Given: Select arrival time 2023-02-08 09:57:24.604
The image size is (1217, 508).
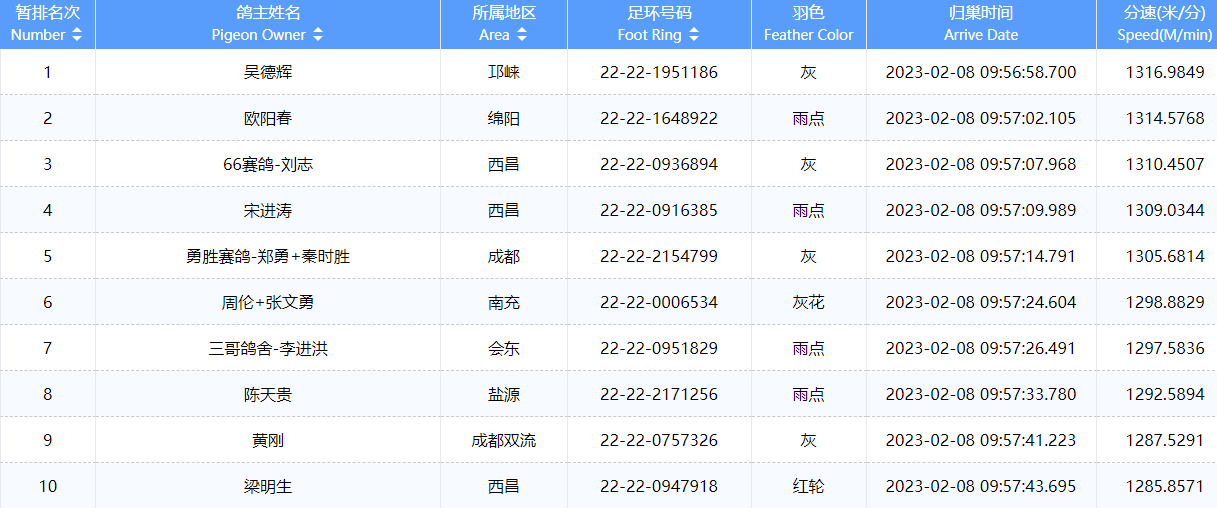Looking at the screenshot, I should click(980, 303).
